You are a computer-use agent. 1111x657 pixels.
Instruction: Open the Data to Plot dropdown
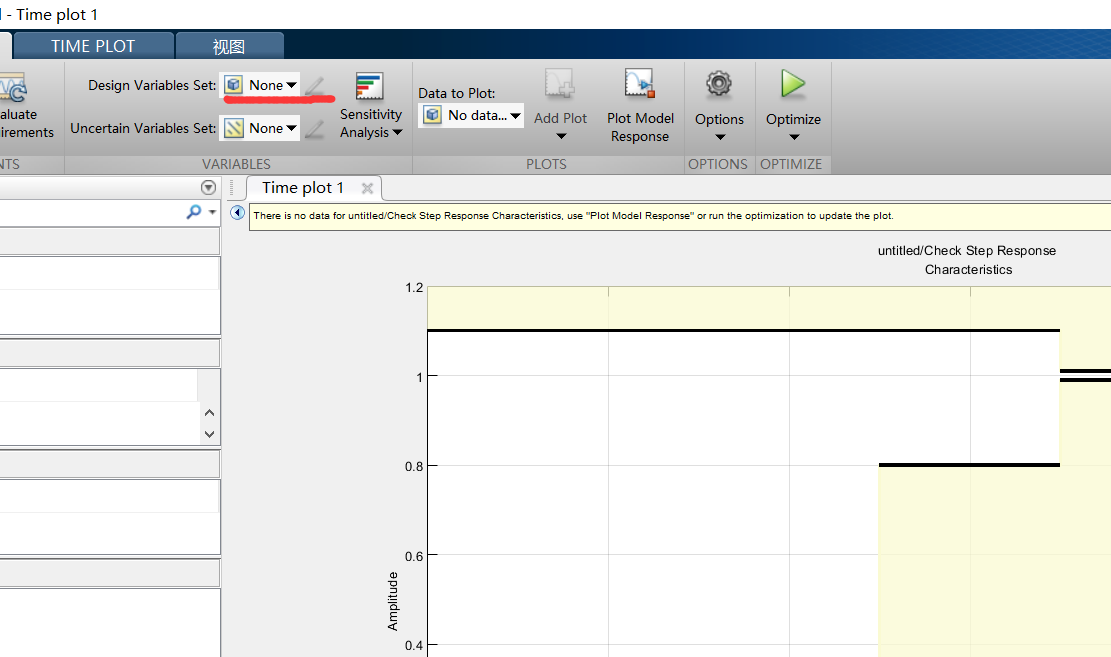[x=470, y=116]
